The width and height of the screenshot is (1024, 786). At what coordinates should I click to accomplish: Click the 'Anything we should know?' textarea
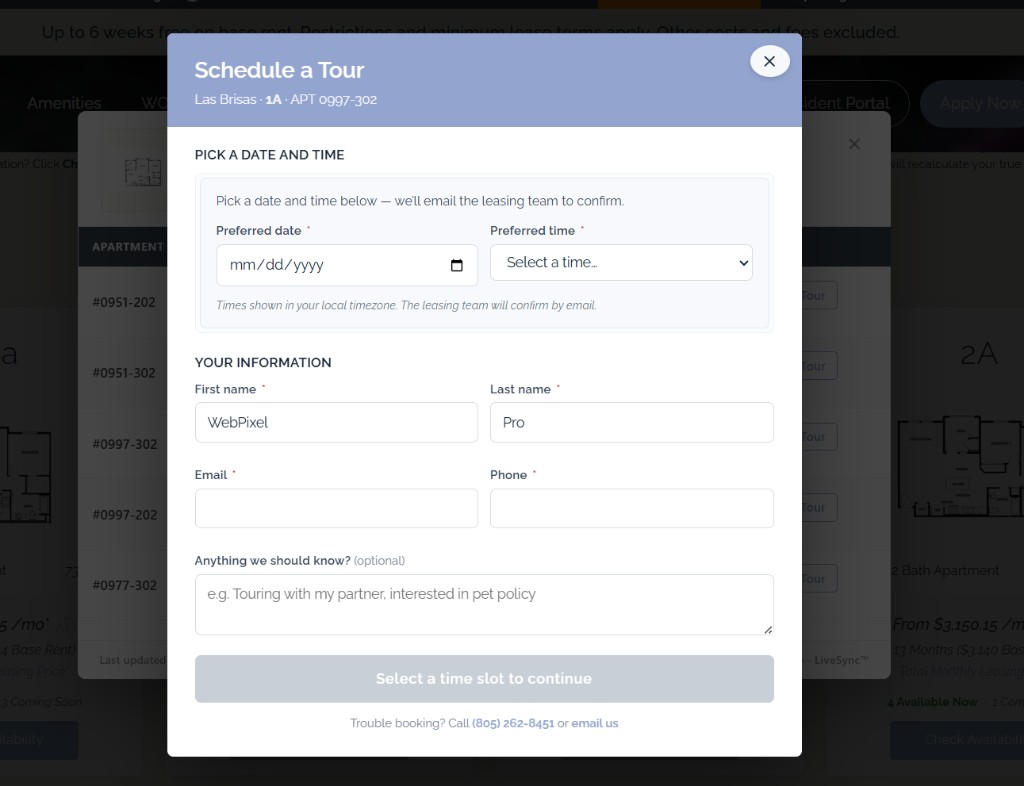484,604
